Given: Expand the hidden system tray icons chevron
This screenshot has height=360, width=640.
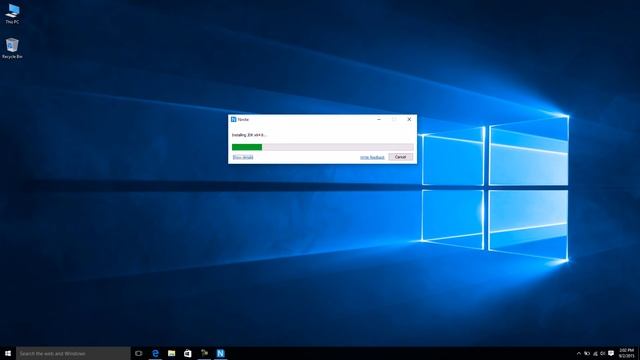Looking at the screenshot, I should pos(578,353).
